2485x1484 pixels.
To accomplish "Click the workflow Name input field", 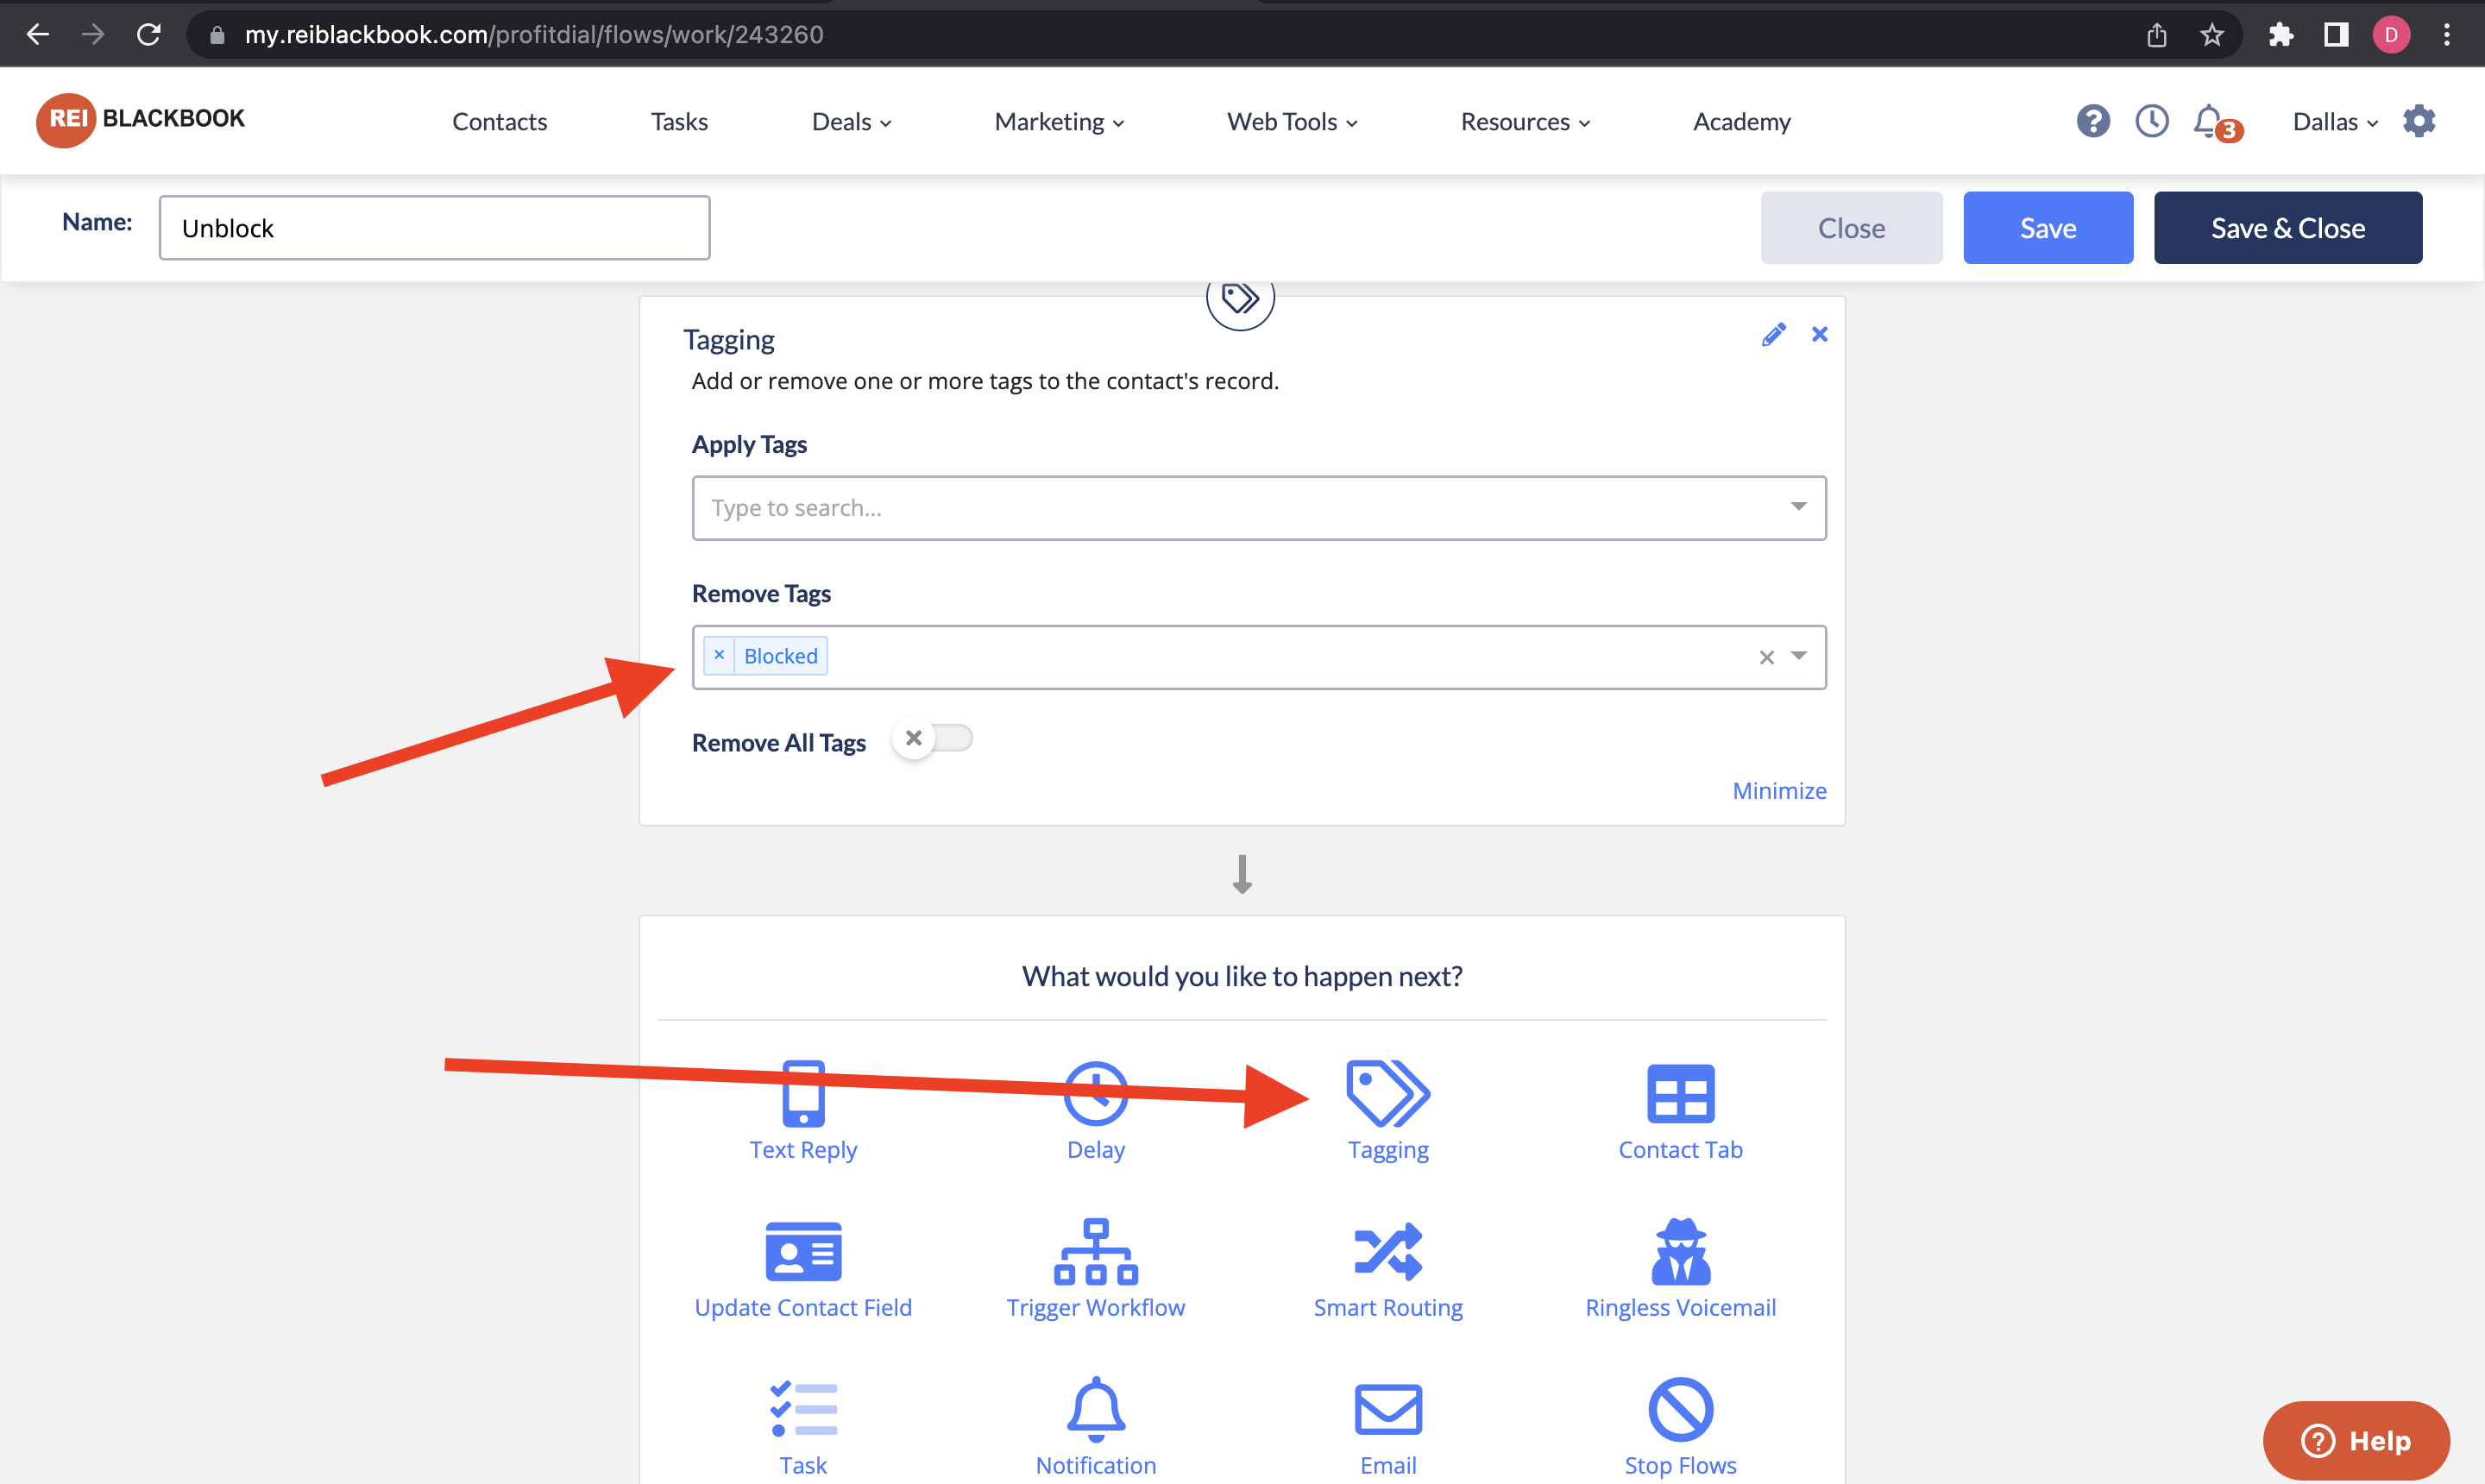I will 434,228.
